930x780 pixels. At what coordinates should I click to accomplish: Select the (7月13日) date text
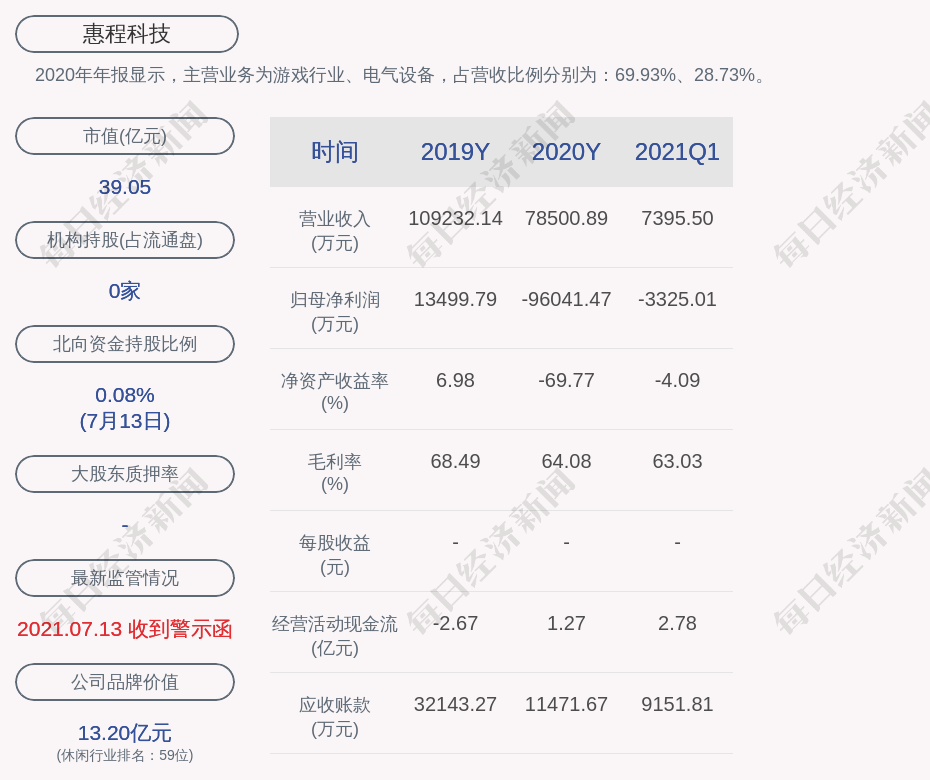125,421
